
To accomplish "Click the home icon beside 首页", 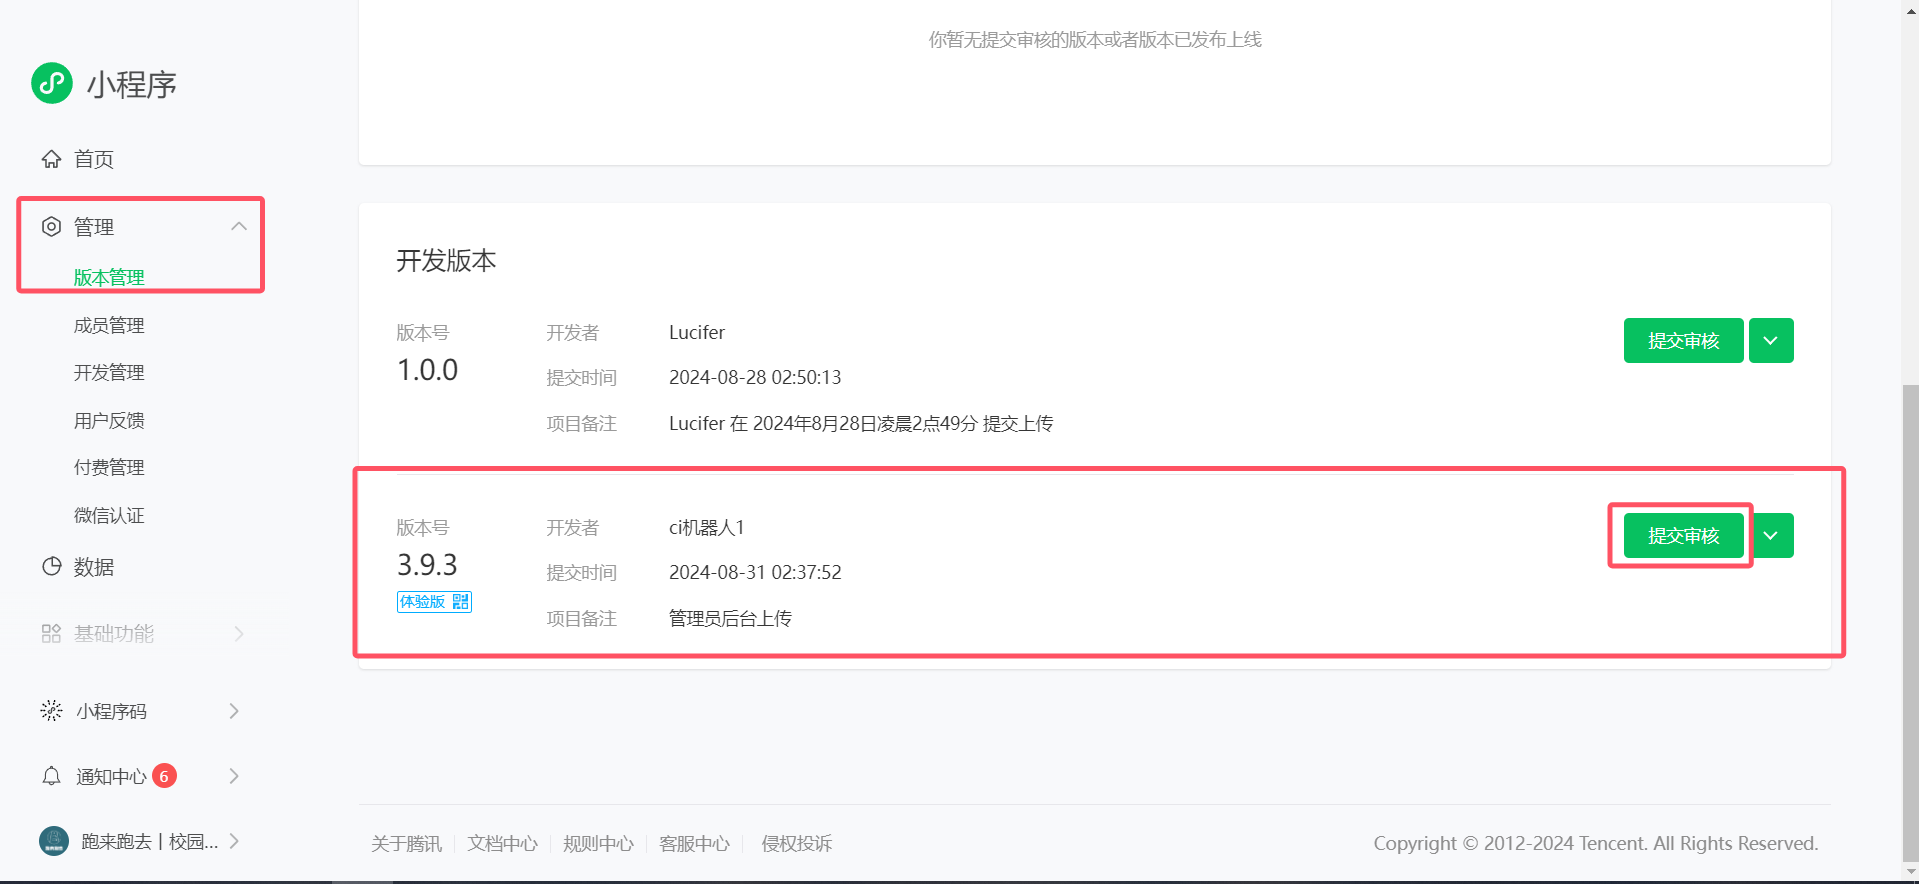I will [x=51, y=159].
